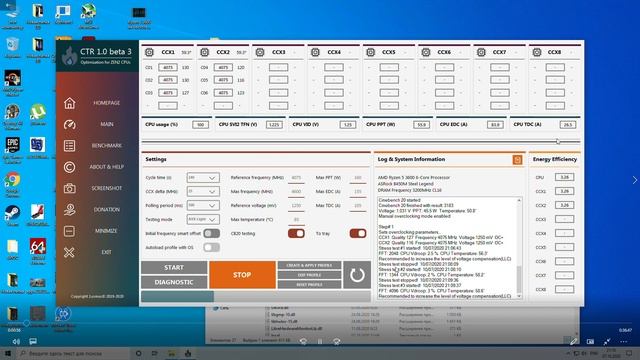Viewport: 640px width, 360px height.
Task: Select MINIMIZE in the sidebar menu
Action: 106,231
